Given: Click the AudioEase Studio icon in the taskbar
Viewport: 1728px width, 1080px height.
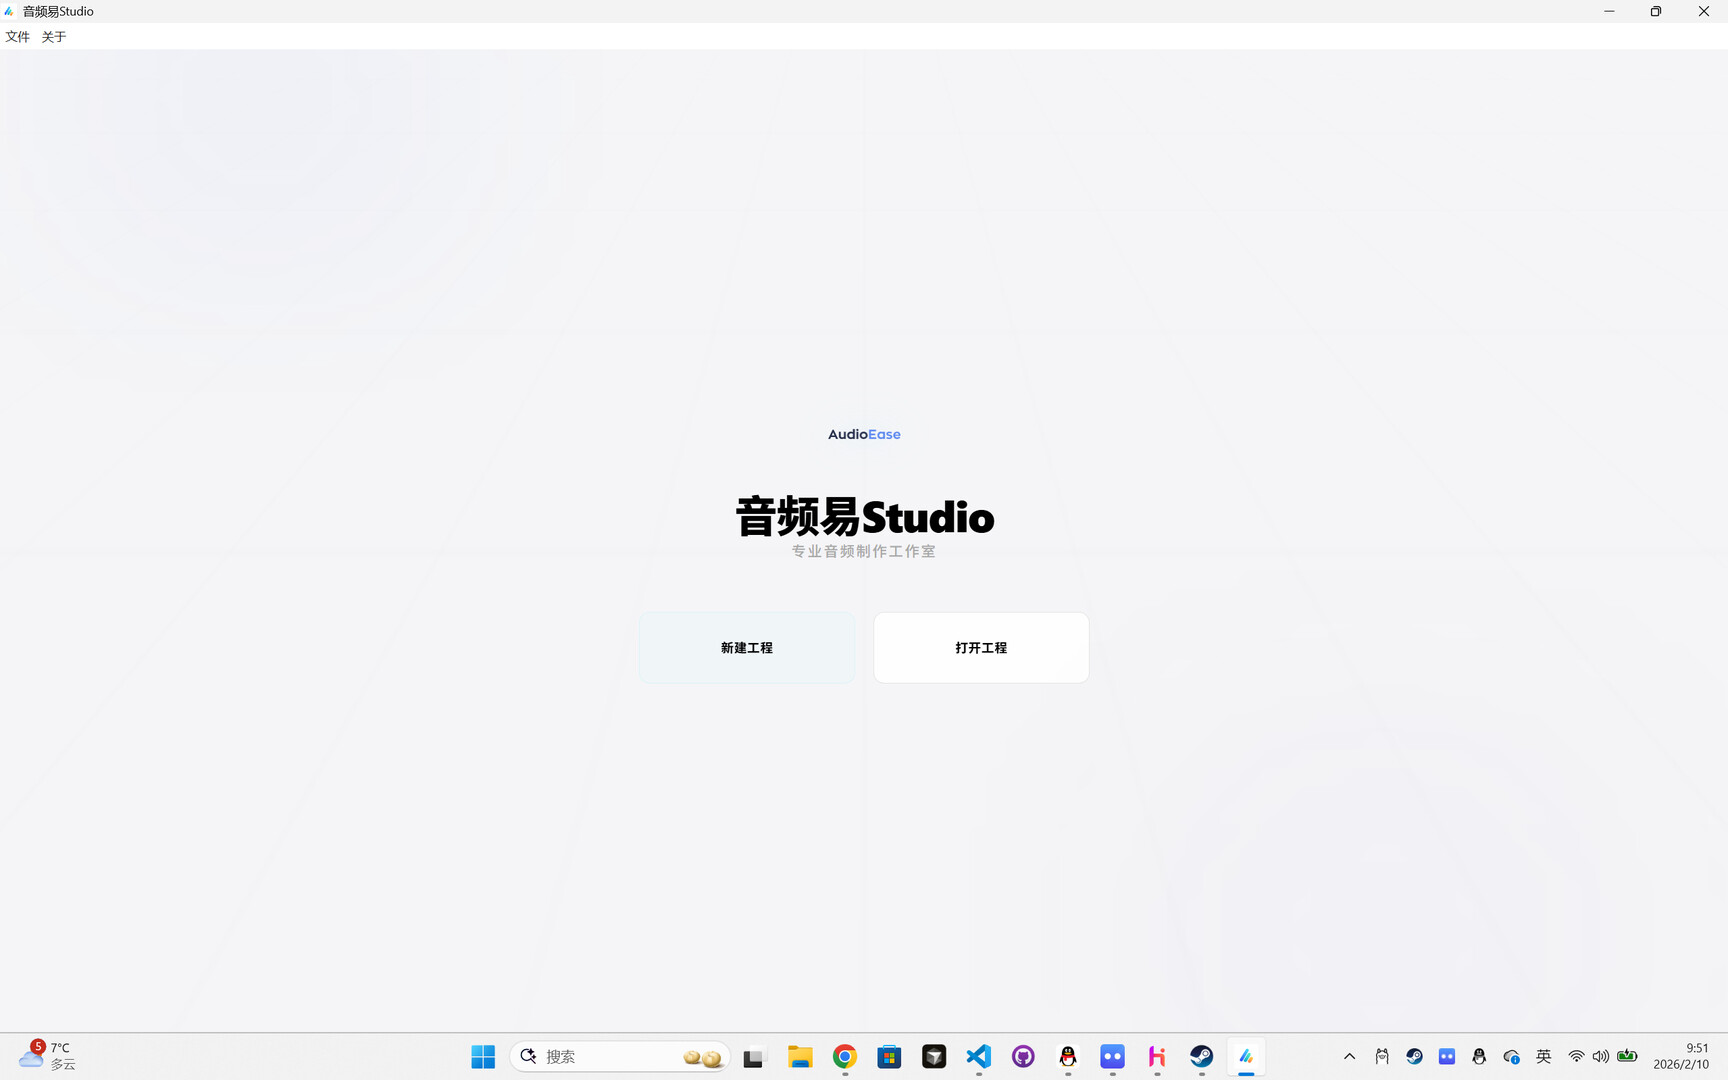Looking at the screenshot, I should tap(1246, 1056).
